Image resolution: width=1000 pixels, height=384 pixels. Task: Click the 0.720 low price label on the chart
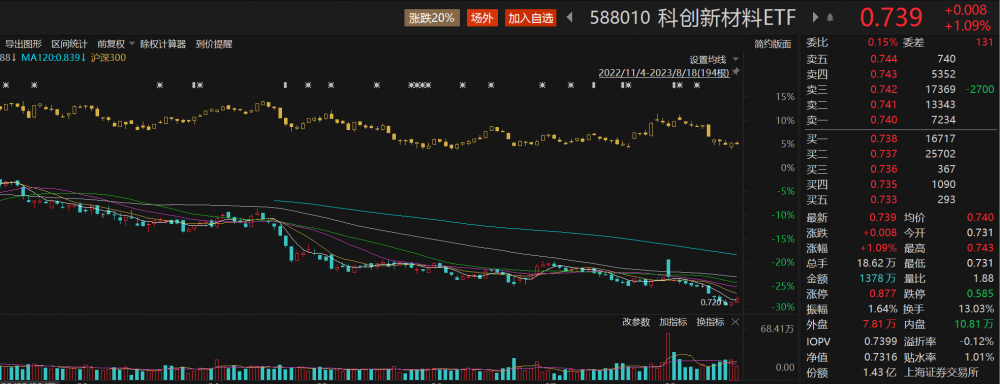pos(710,302)
